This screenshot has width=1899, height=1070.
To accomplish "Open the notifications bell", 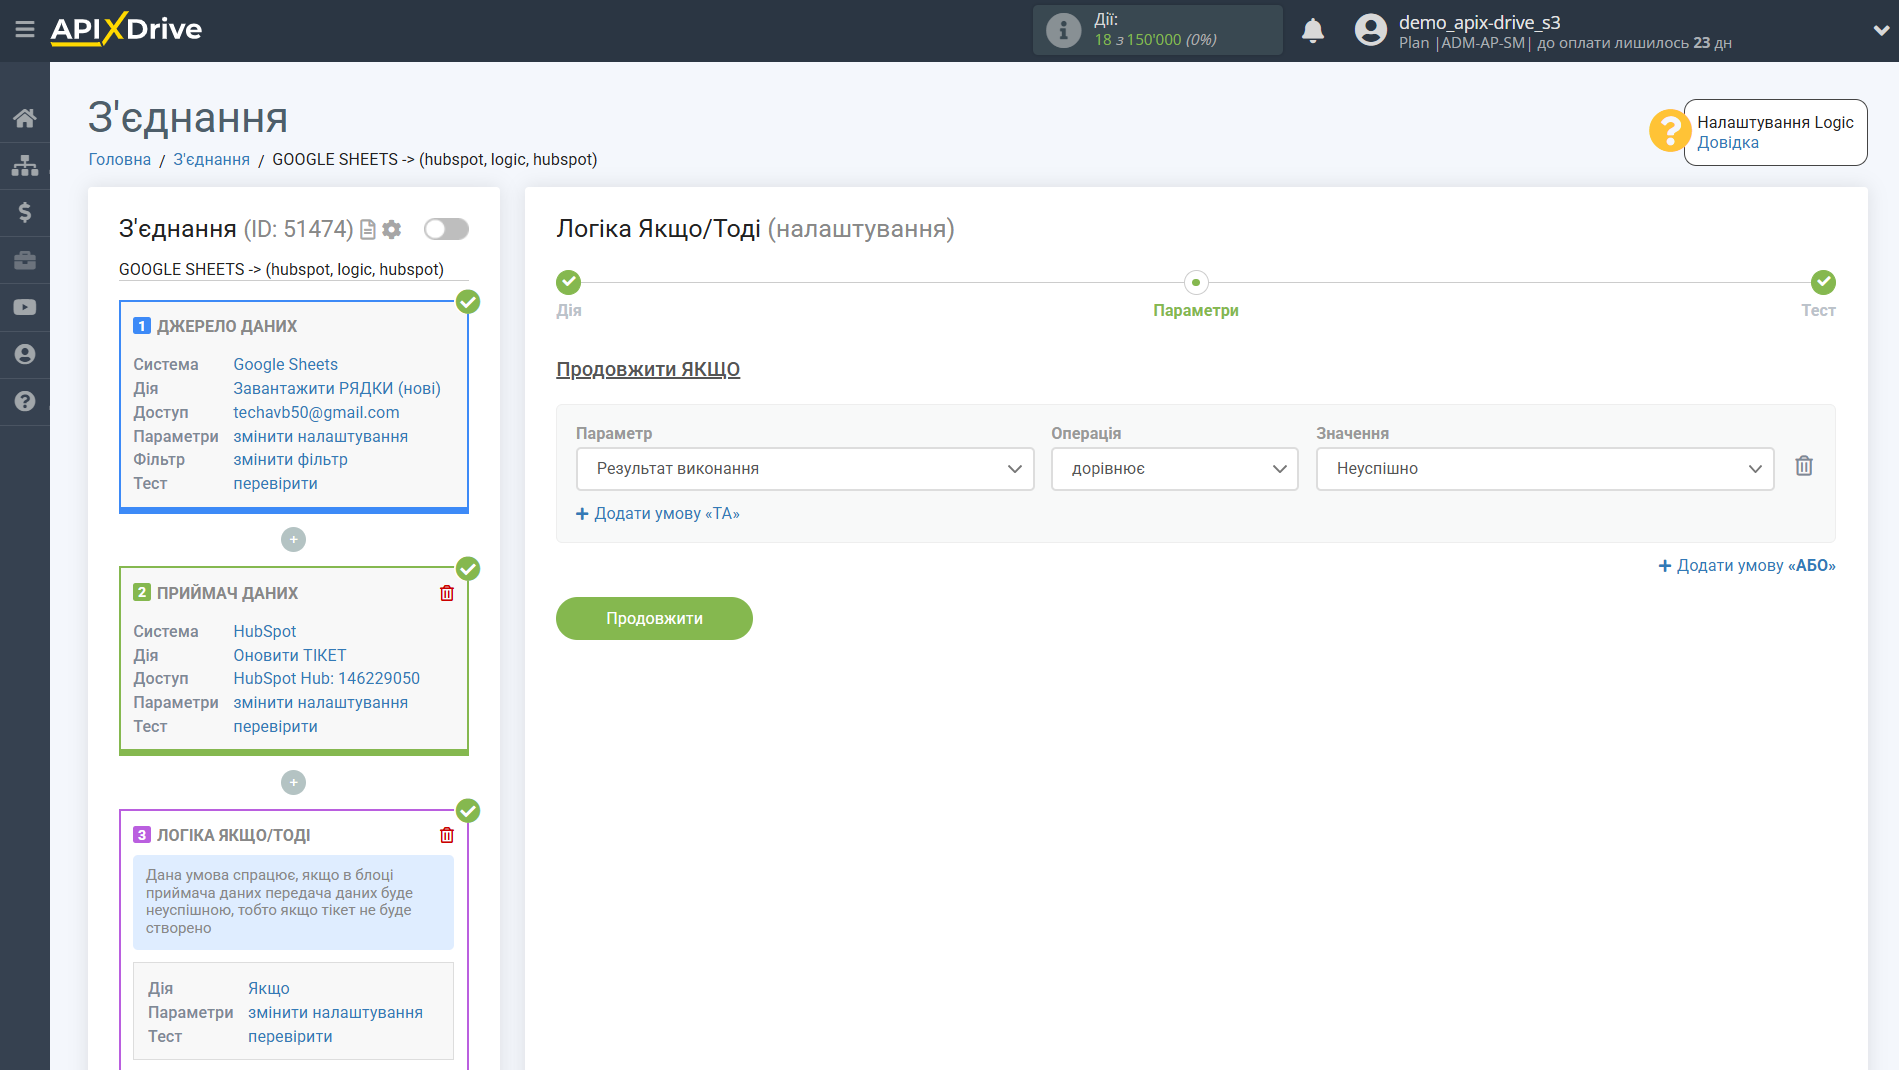I will pos(1313,31).
